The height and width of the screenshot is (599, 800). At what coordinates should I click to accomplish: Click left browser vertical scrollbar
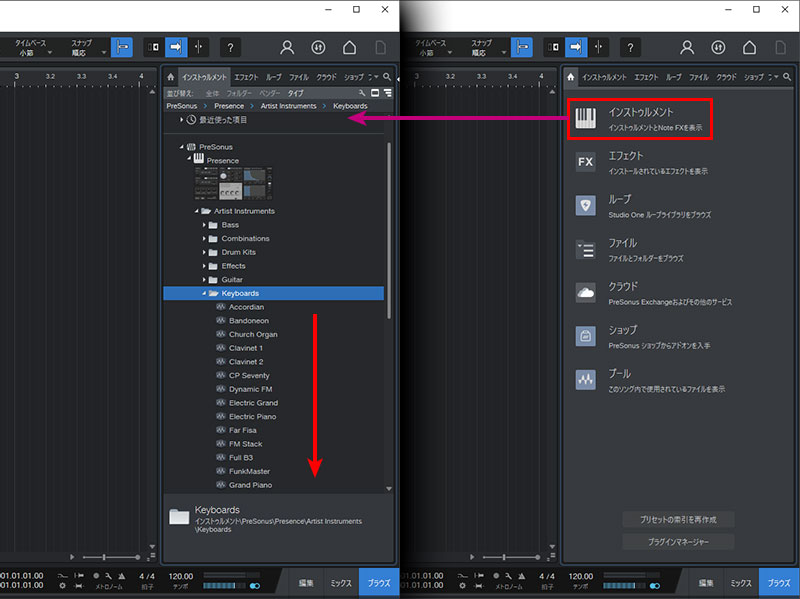(389, 231)
